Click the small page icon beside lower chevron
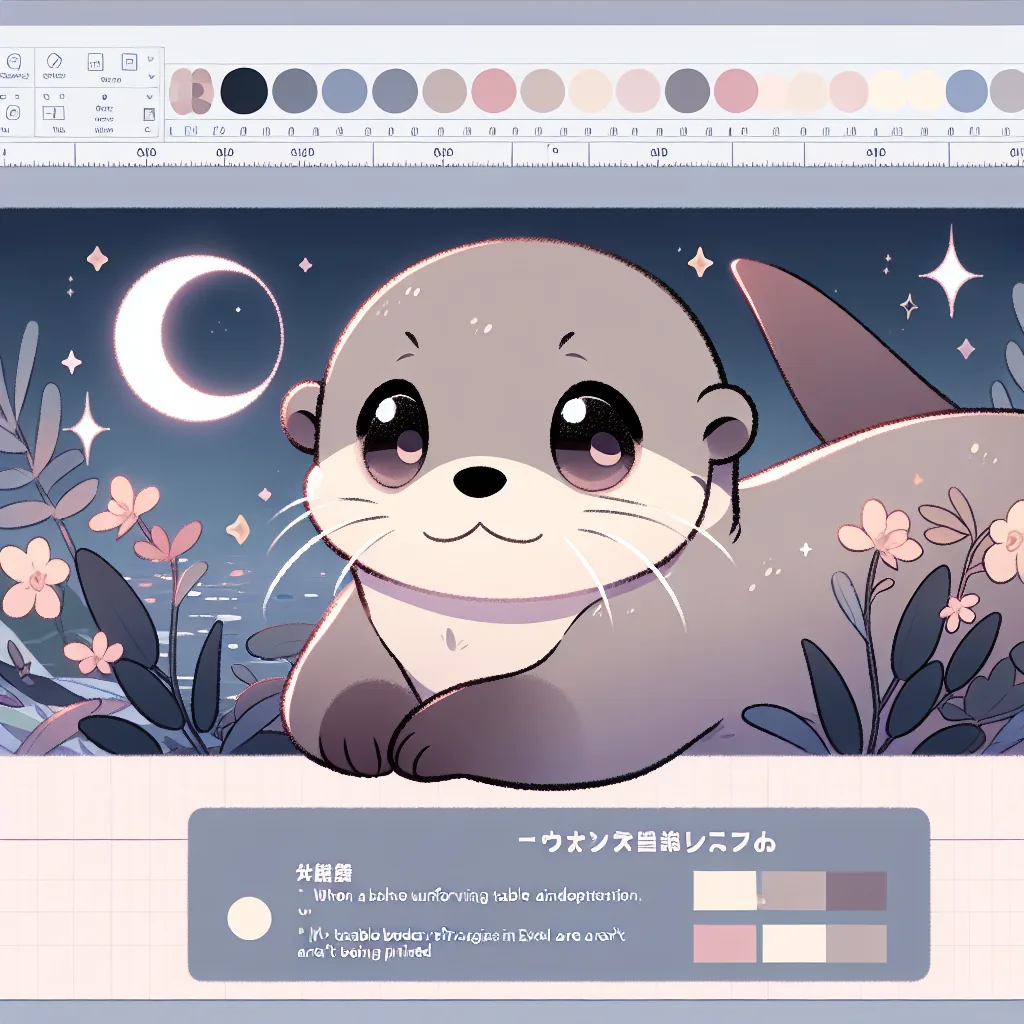The image size is (1024, 1024). (149, 116)
